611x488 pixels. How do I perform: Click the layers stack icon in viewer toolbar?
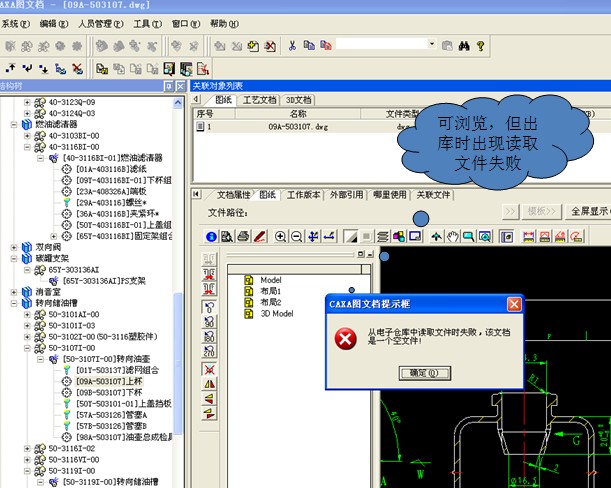pyautogui.click(x=383, y=237)
